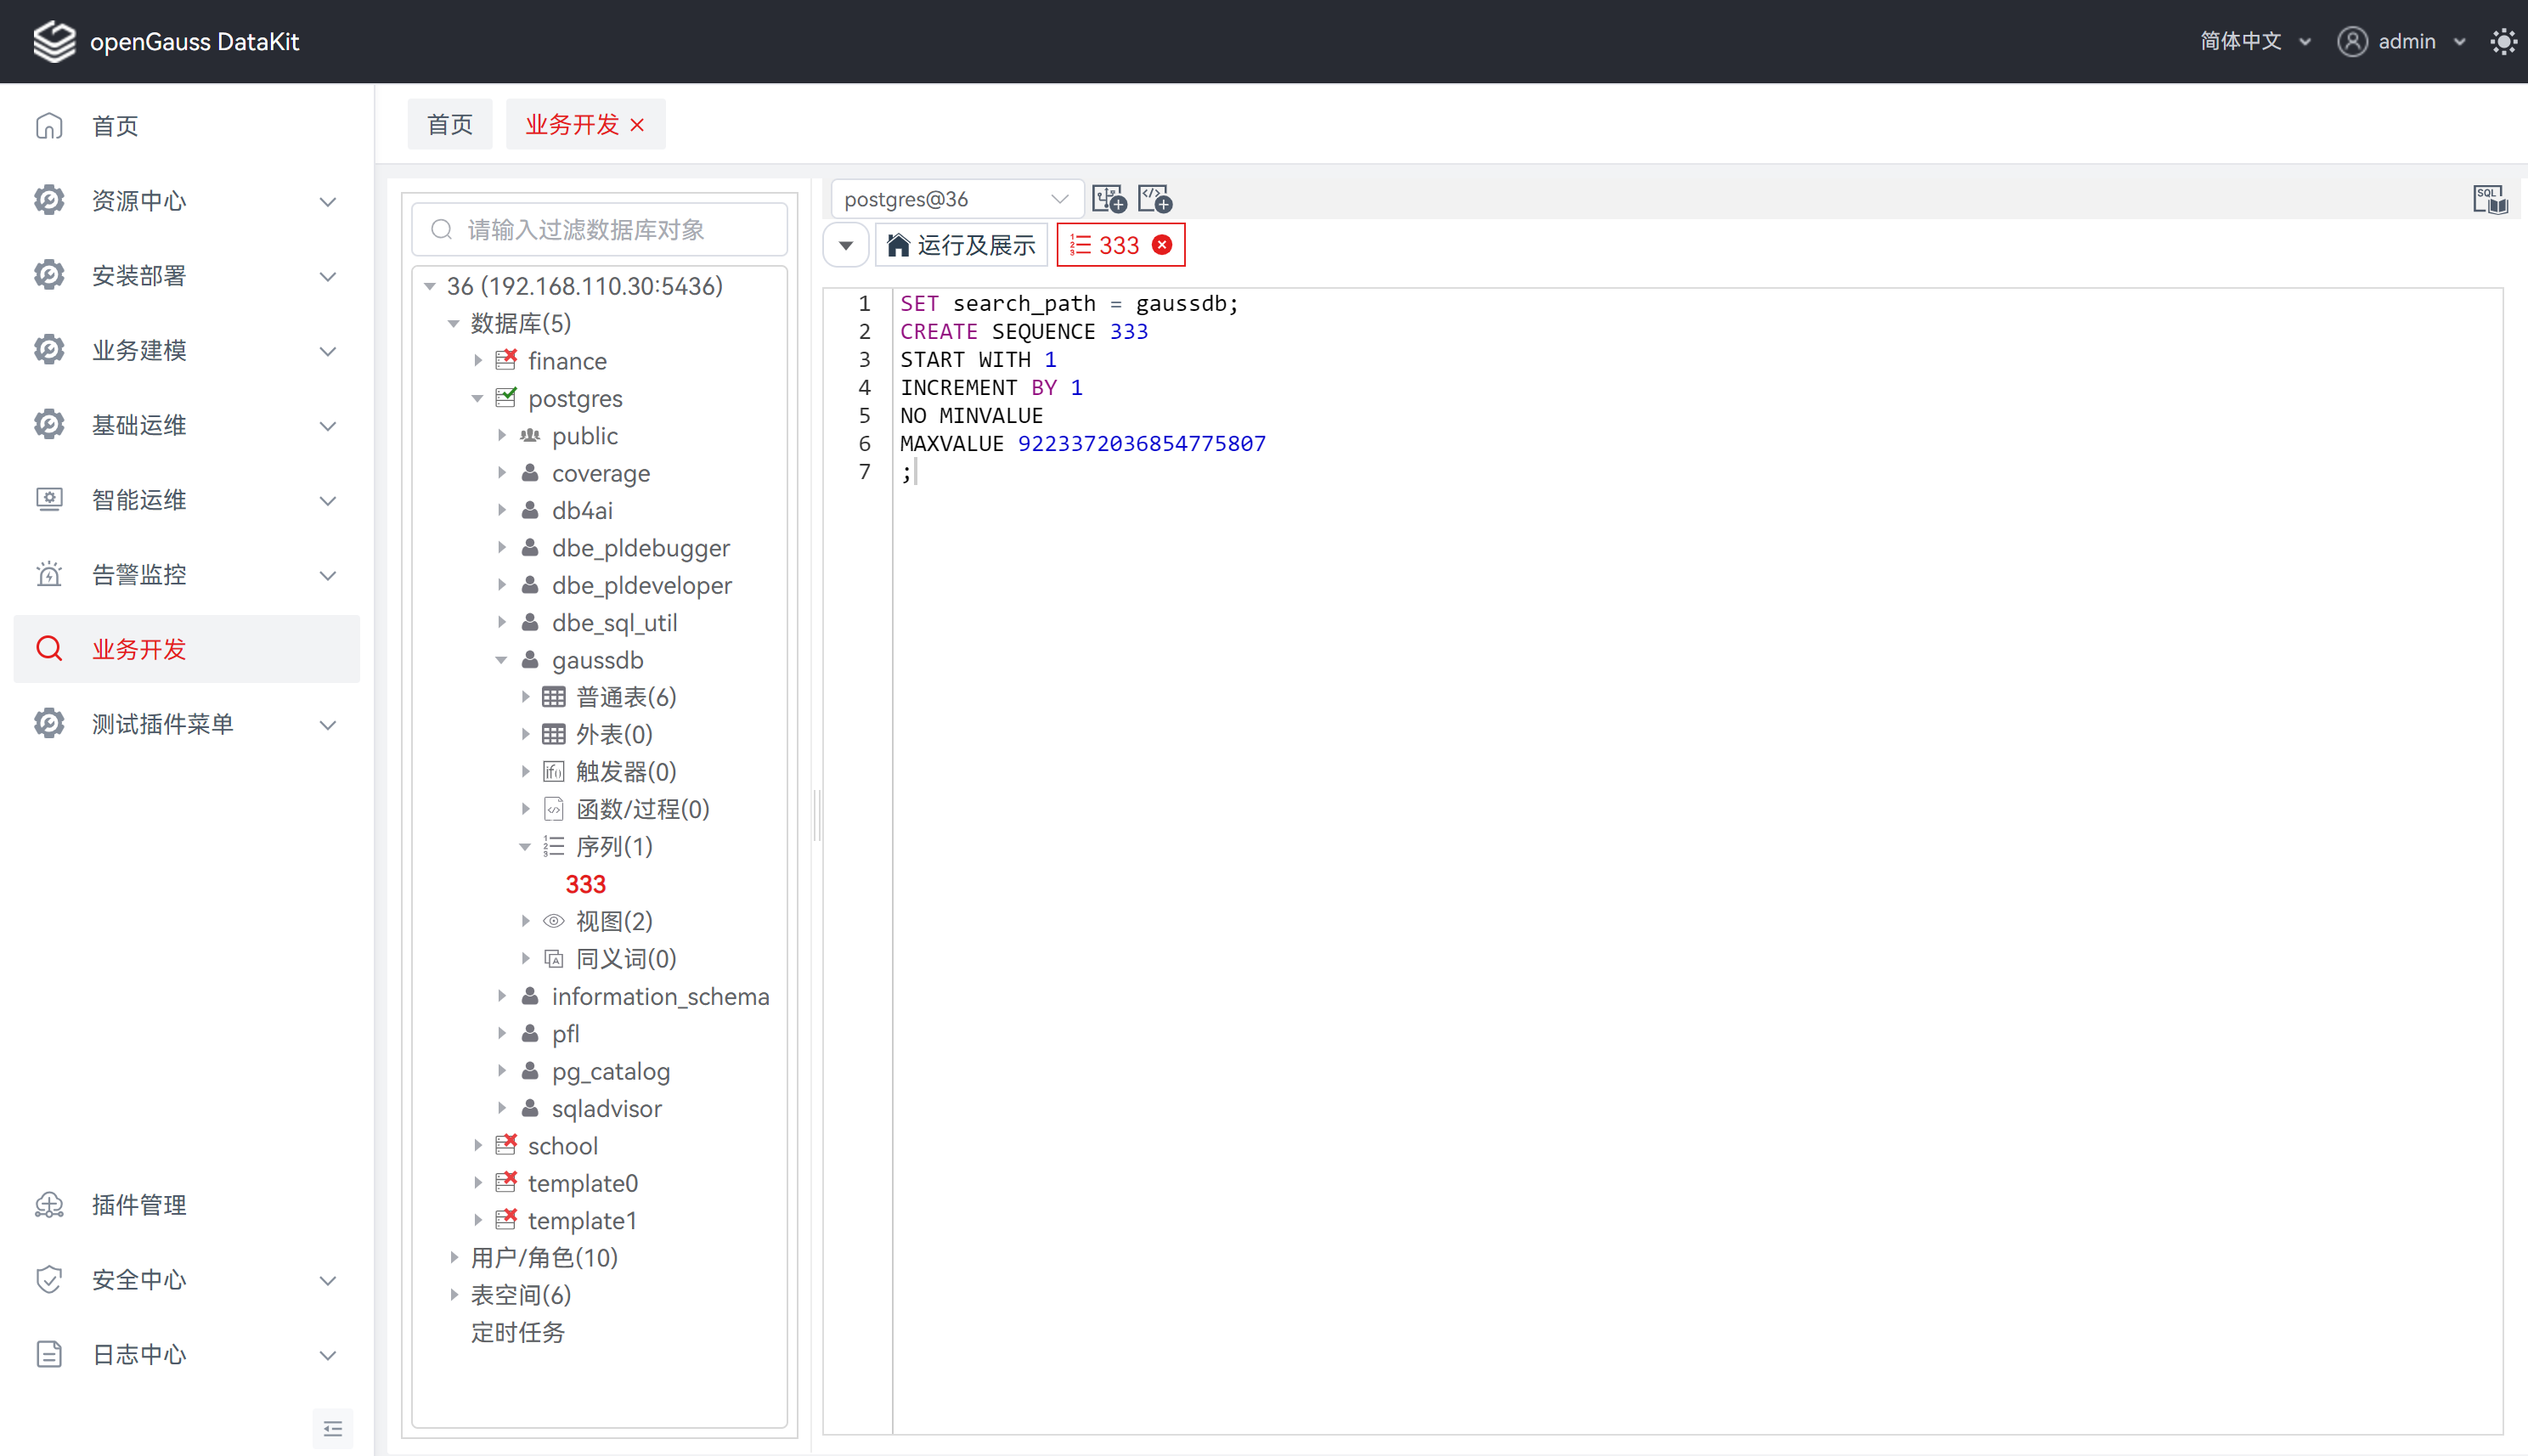Viewport: 2528px width, 1456px height.
Task: Click the 同义词(0) synonym icon
Action: pyautogui.click(x=554, y=959)
